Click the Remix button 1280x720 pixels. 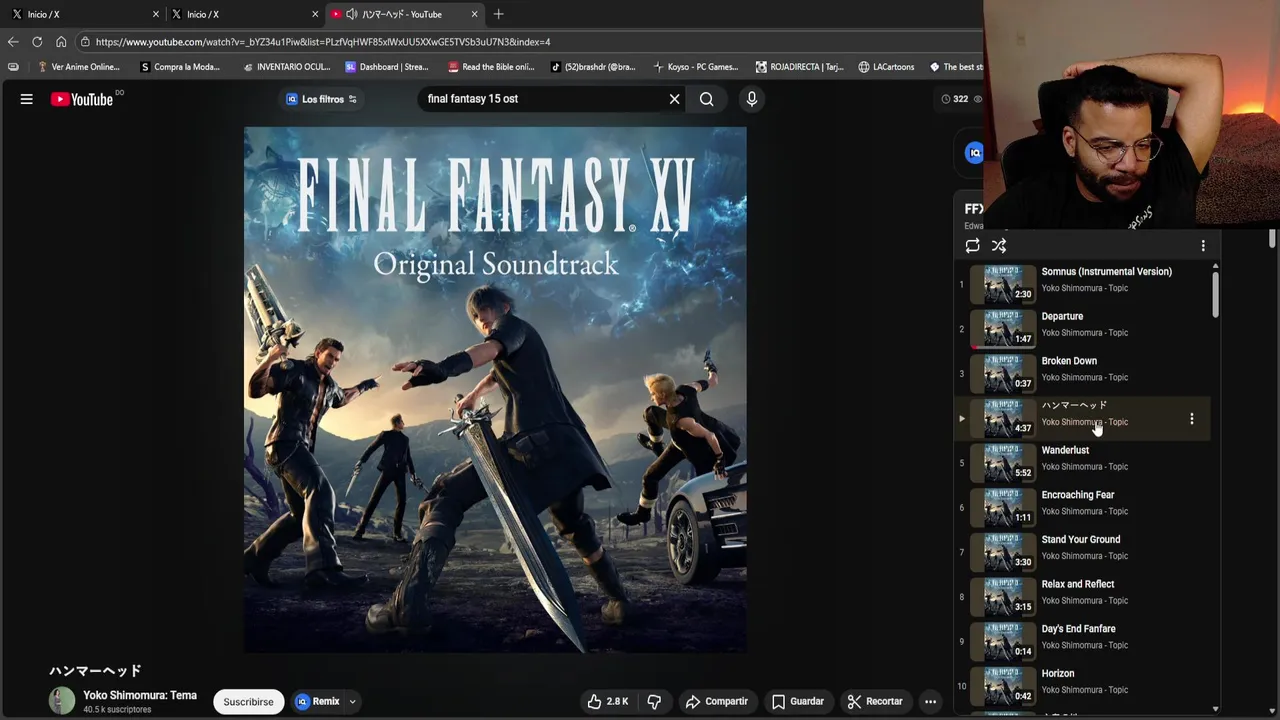318,702
